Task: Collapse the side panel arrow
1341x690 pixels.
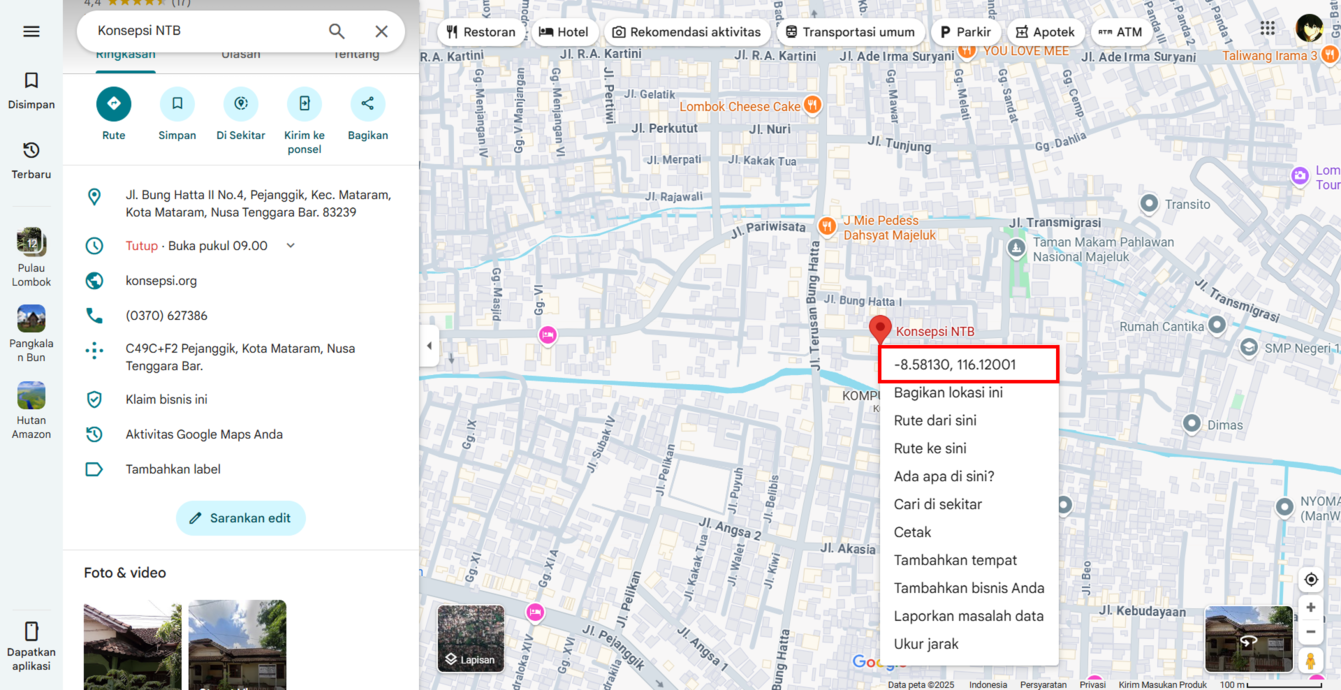Action: [x=430, y=346]
